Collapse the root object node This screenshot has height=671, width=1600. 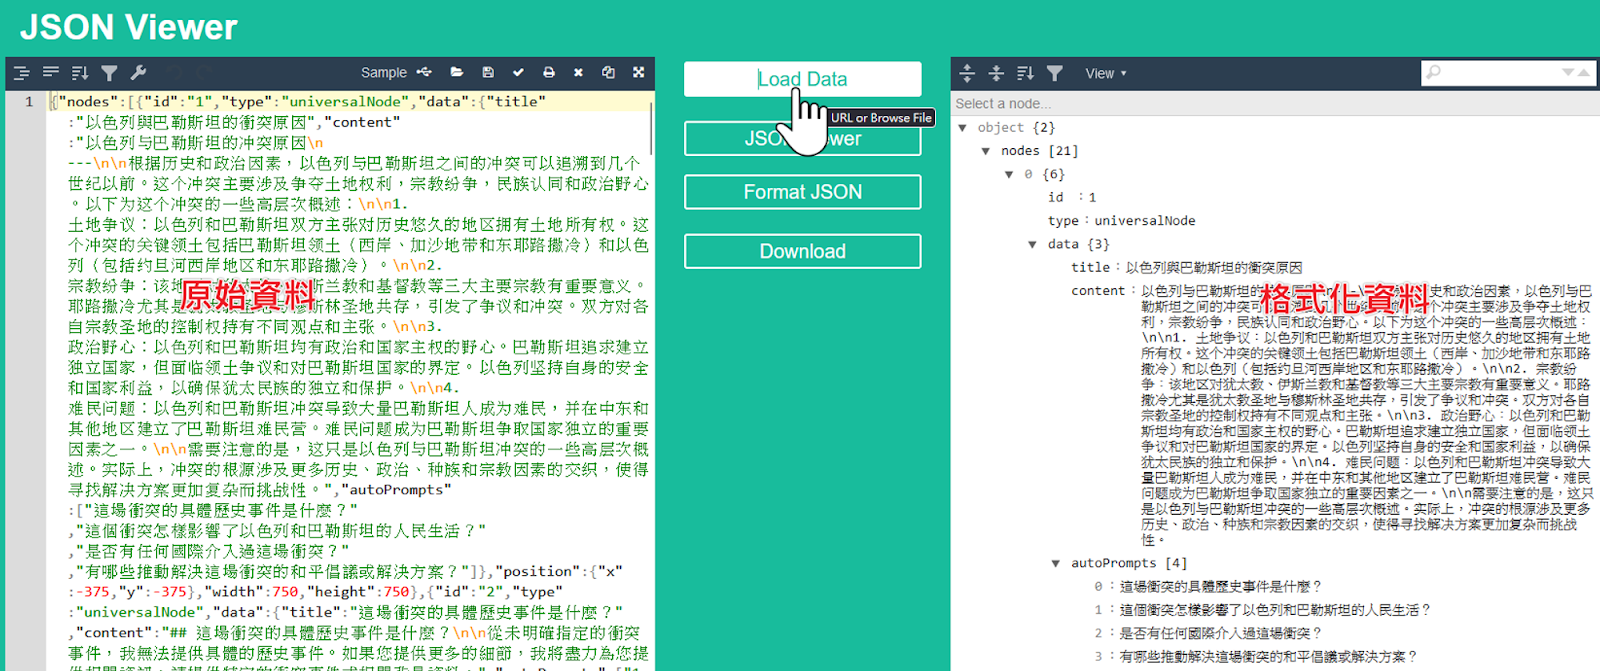tap(962, 128)
